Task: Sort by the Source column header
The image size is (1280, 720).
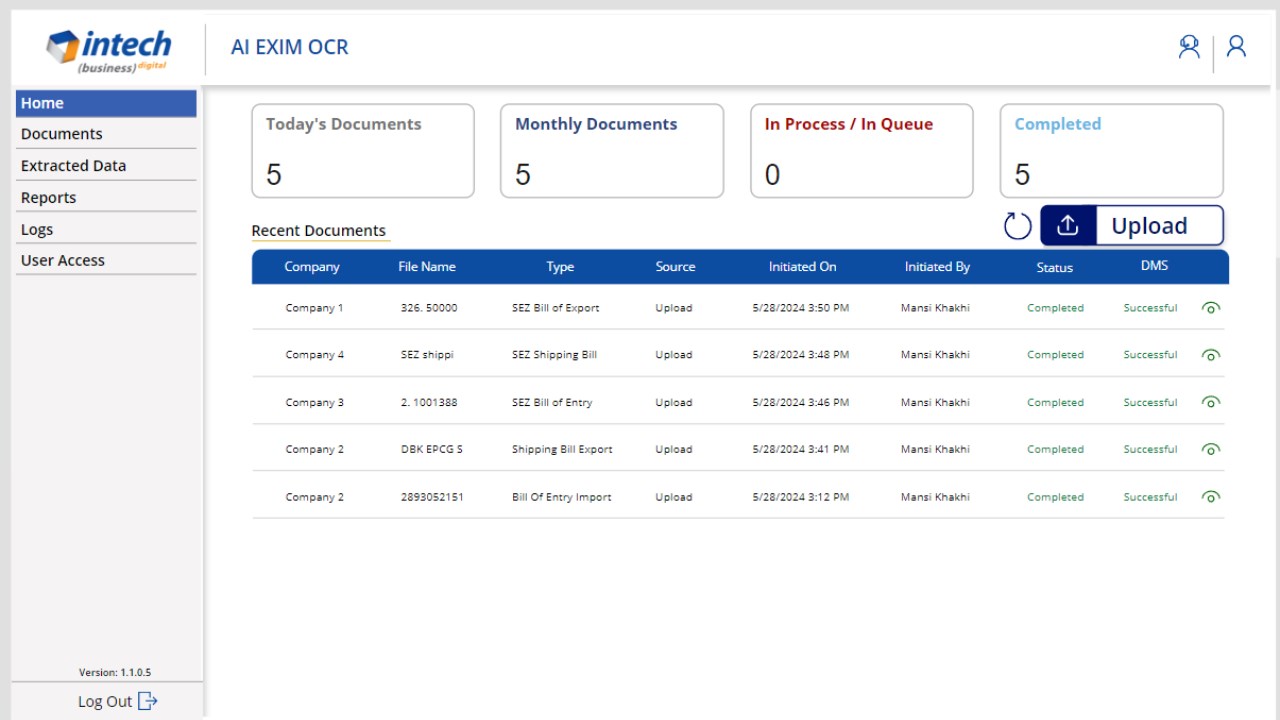Action: tap(675, 267)
